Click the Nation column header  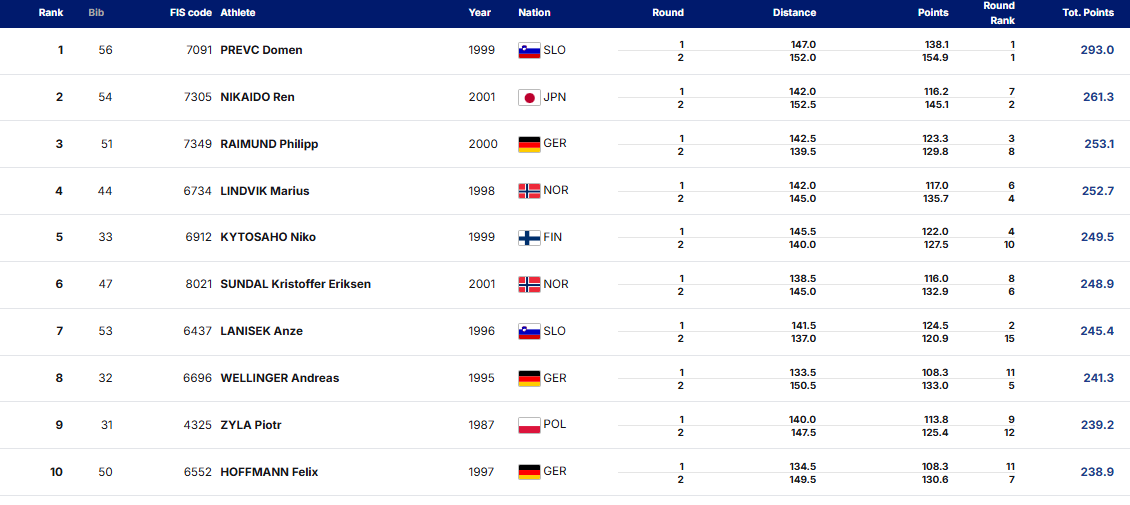pos(534,13)
